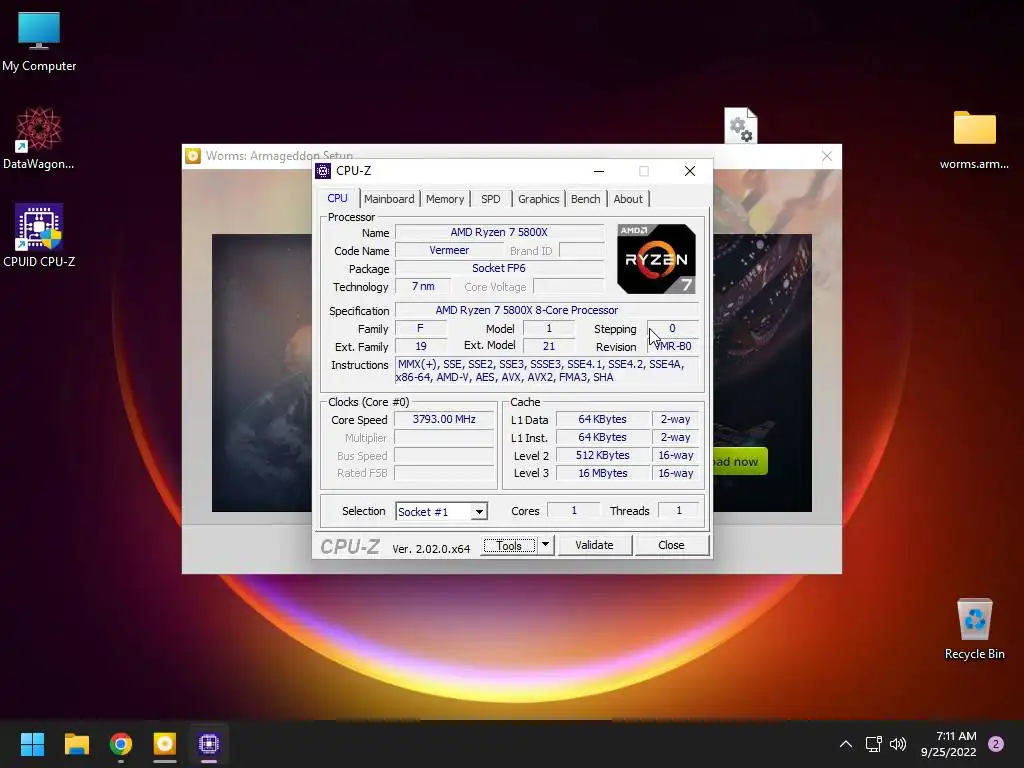The width and height of the screenshot is (1024, 768).
Task: Open notification center badge
Action: (996, 744)
